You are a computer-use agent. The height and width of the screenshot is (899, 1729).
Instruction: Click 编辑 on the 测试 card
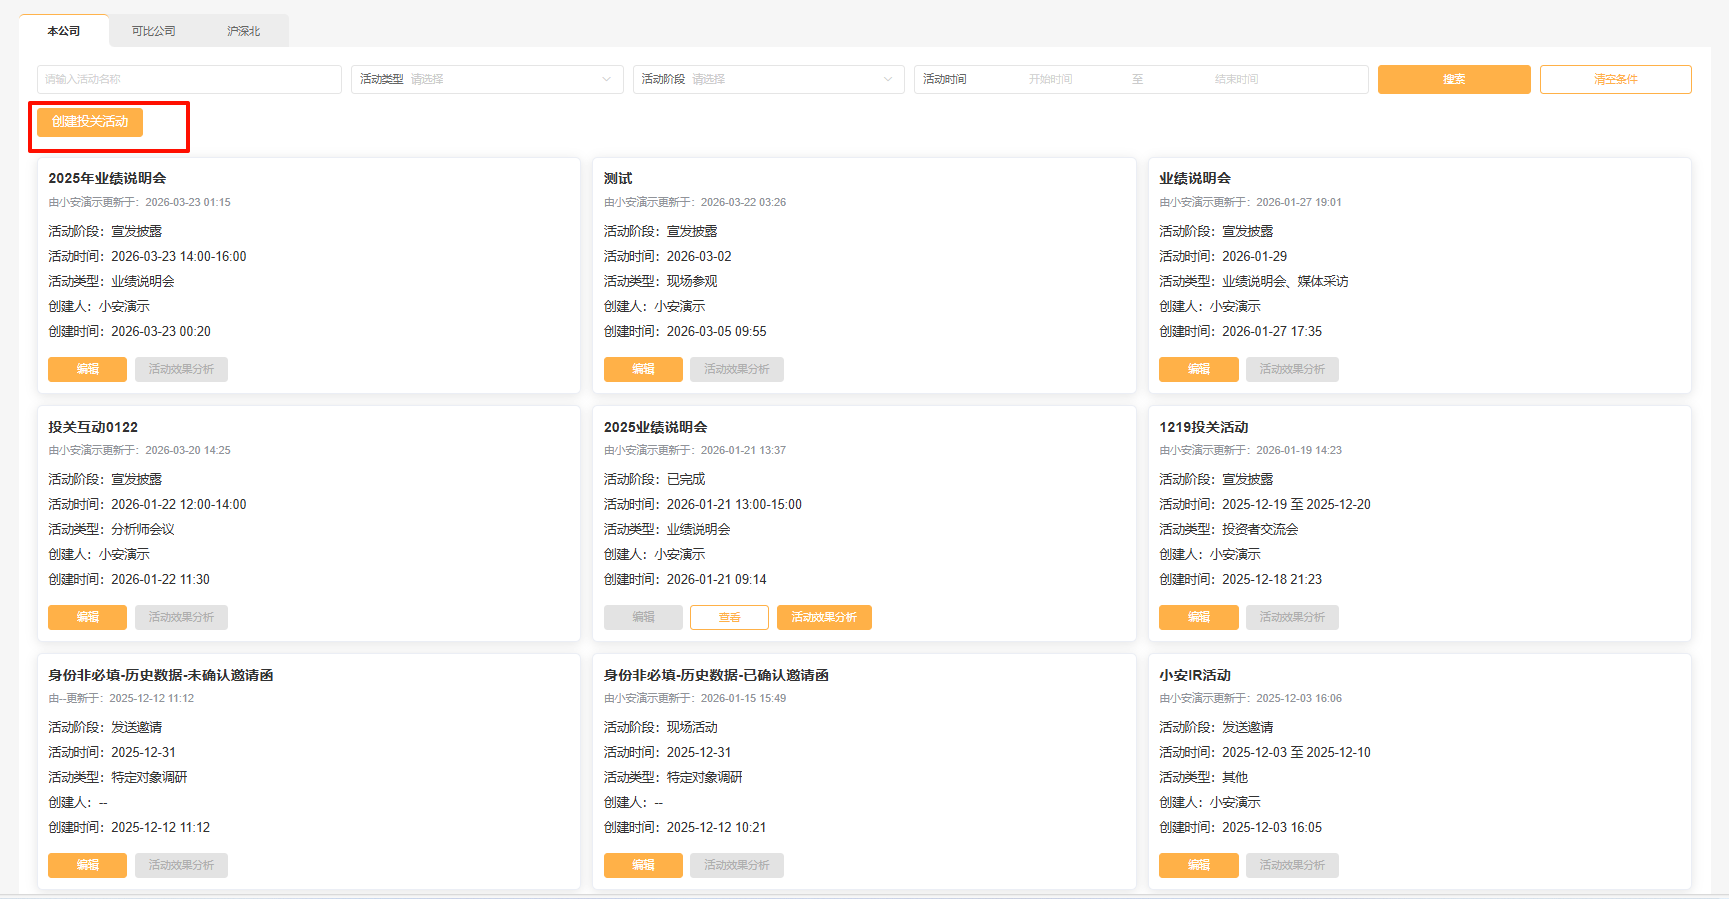[x=643, y=369]
